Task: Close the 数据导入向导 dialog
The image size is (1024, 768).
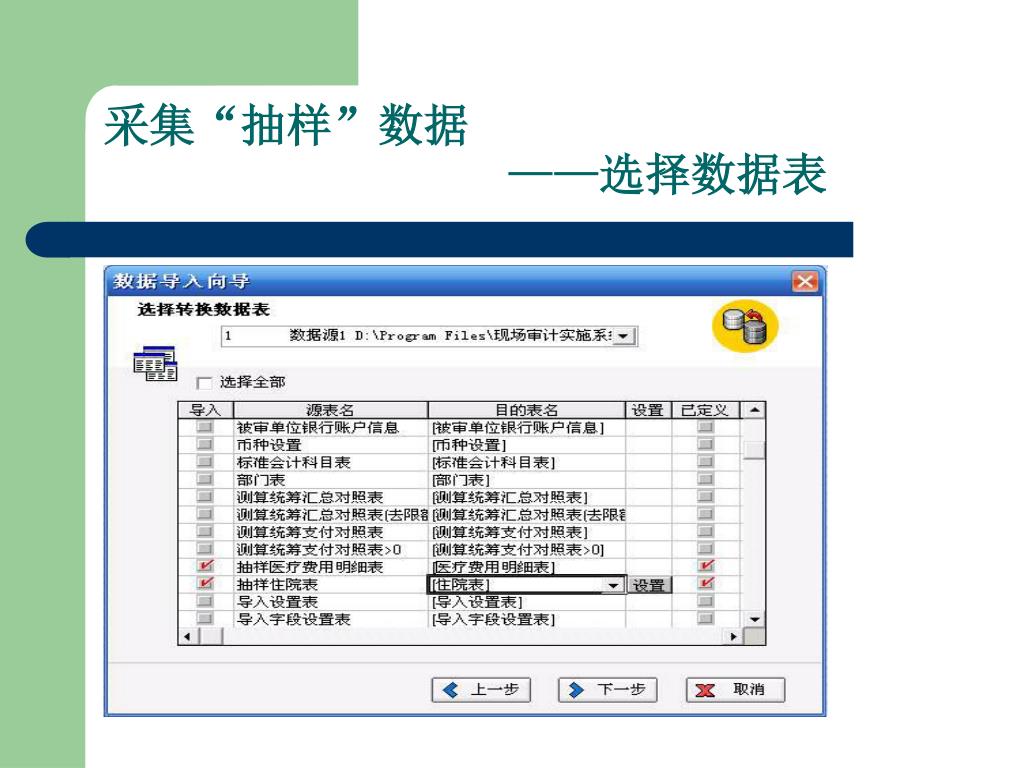Action: click(805, 281)
